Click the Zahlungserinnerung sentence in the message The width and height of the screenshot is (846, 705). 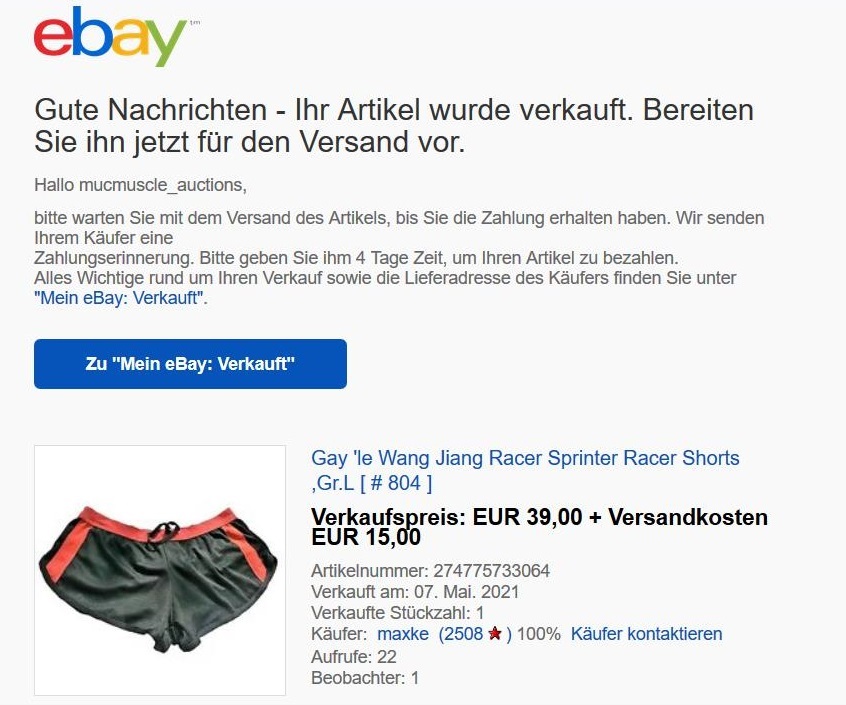[356, 258]
